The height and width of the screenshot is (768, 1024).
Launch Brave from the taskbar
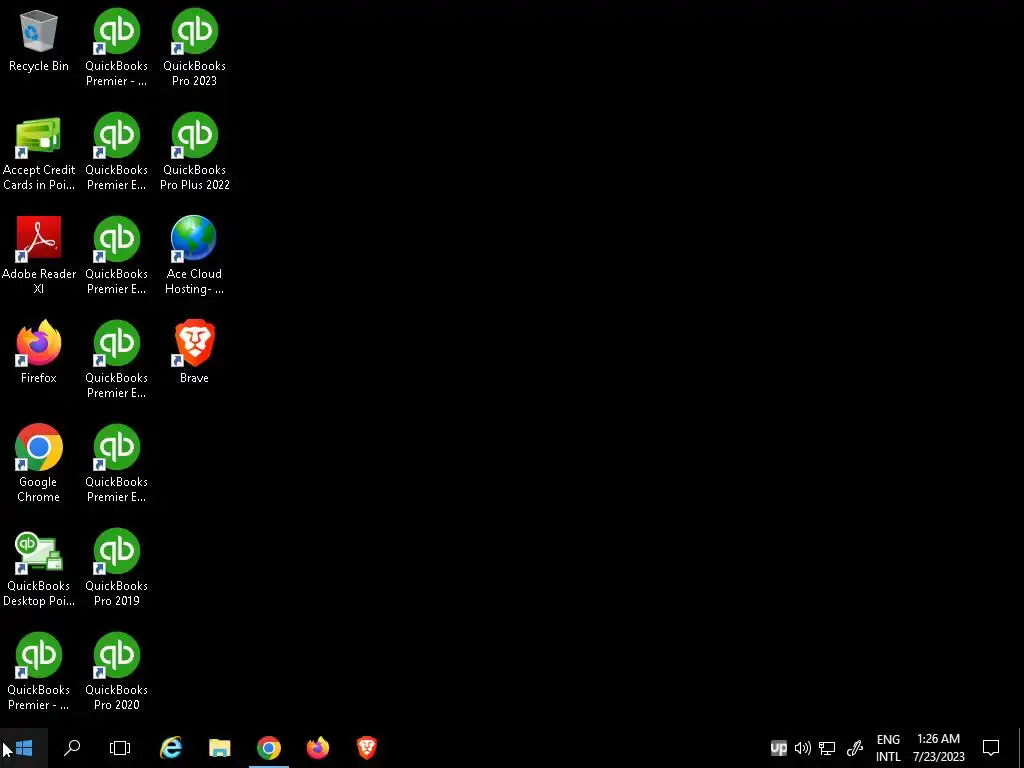coord(367,748)
